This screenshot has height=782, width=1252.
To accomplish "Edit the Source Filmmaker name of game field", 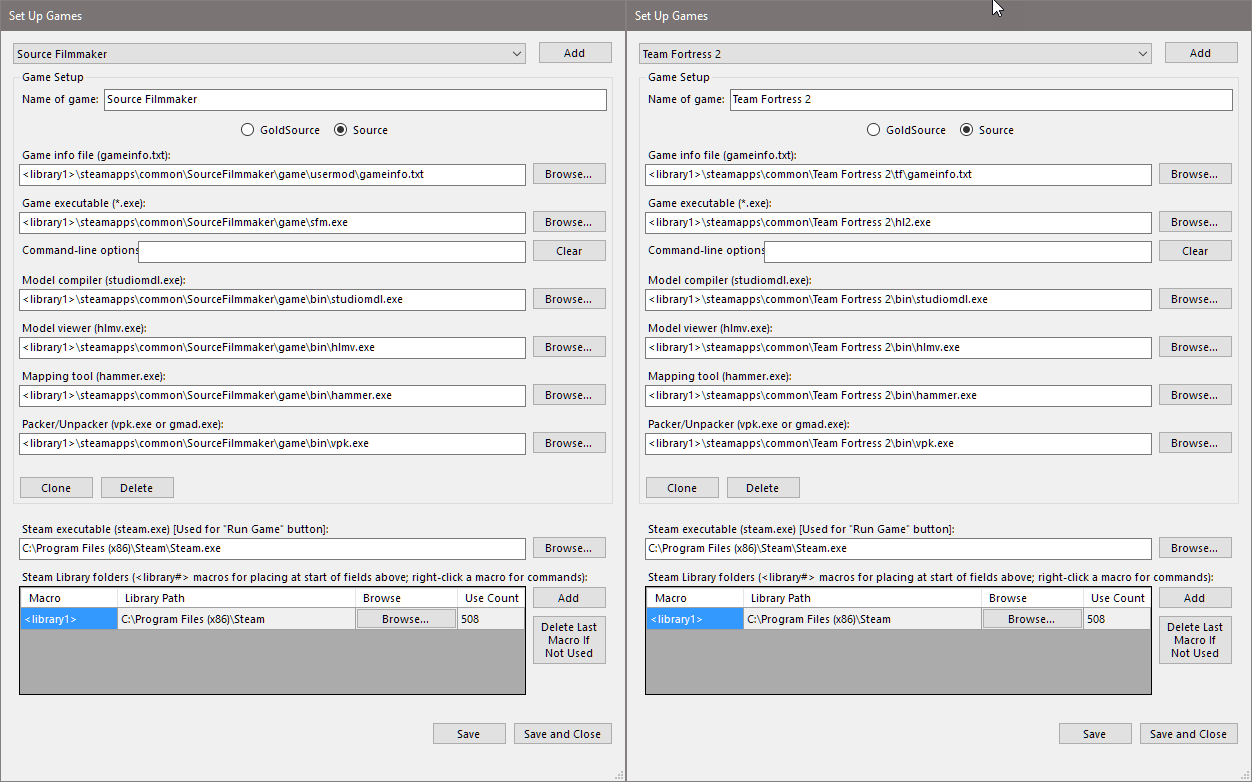I will 355,100.
